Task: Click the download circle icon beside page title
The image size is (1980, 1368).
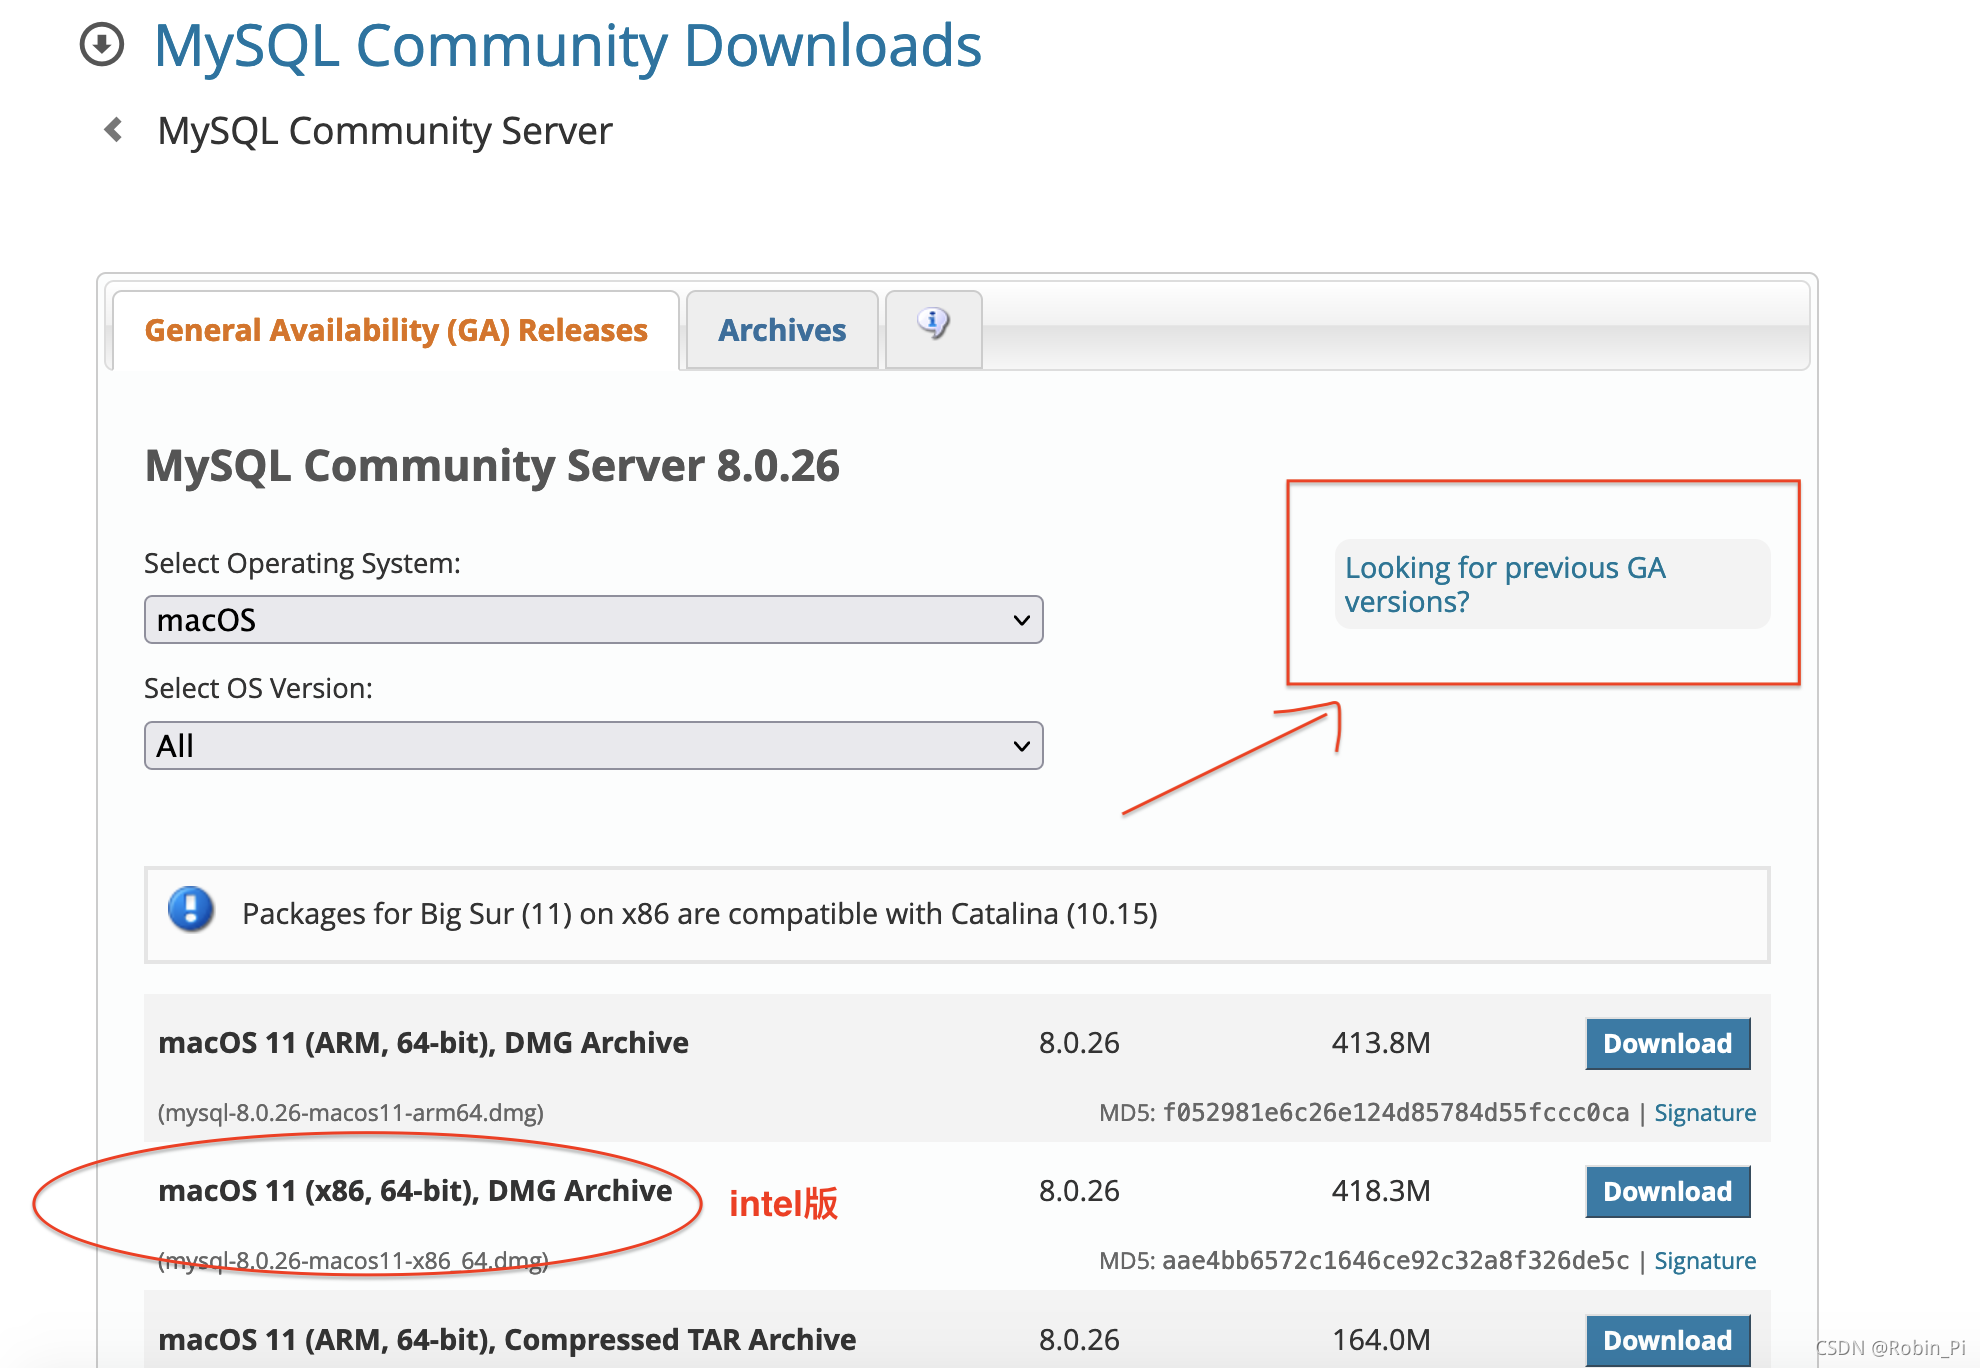Action: 101,45
